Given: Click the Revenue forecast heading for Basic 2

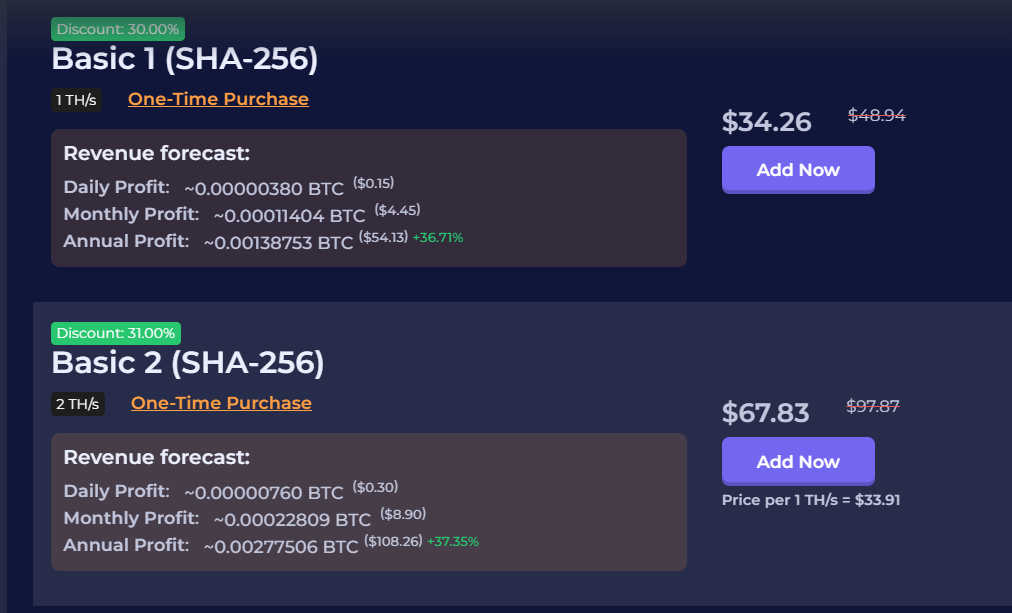Looking at the screenshot, I should (x=156, y=457).
